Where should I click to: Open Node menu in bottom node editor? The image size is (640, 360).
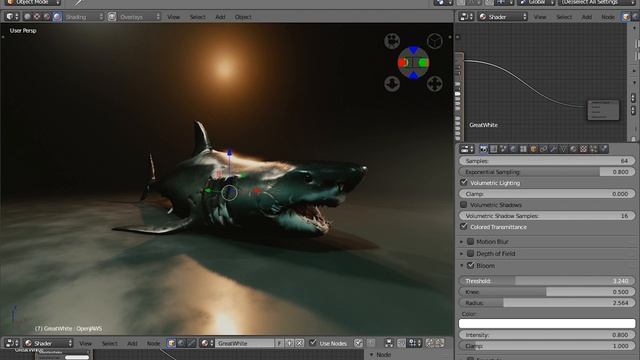pos(153,343)
